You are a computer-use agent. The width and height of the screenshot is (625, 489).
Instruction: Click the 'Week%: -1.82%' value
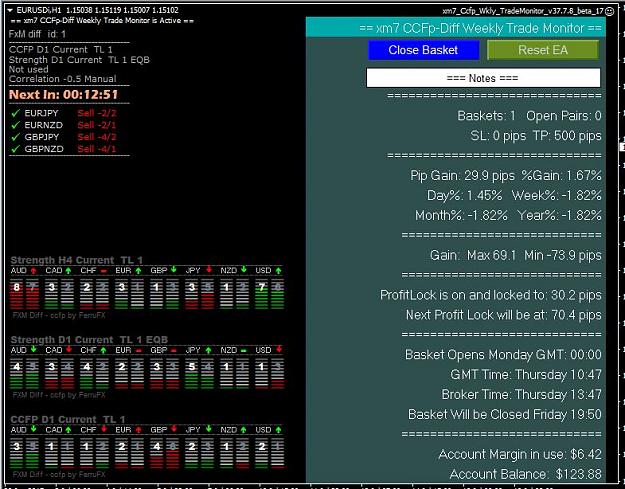[x=556, y=196]
